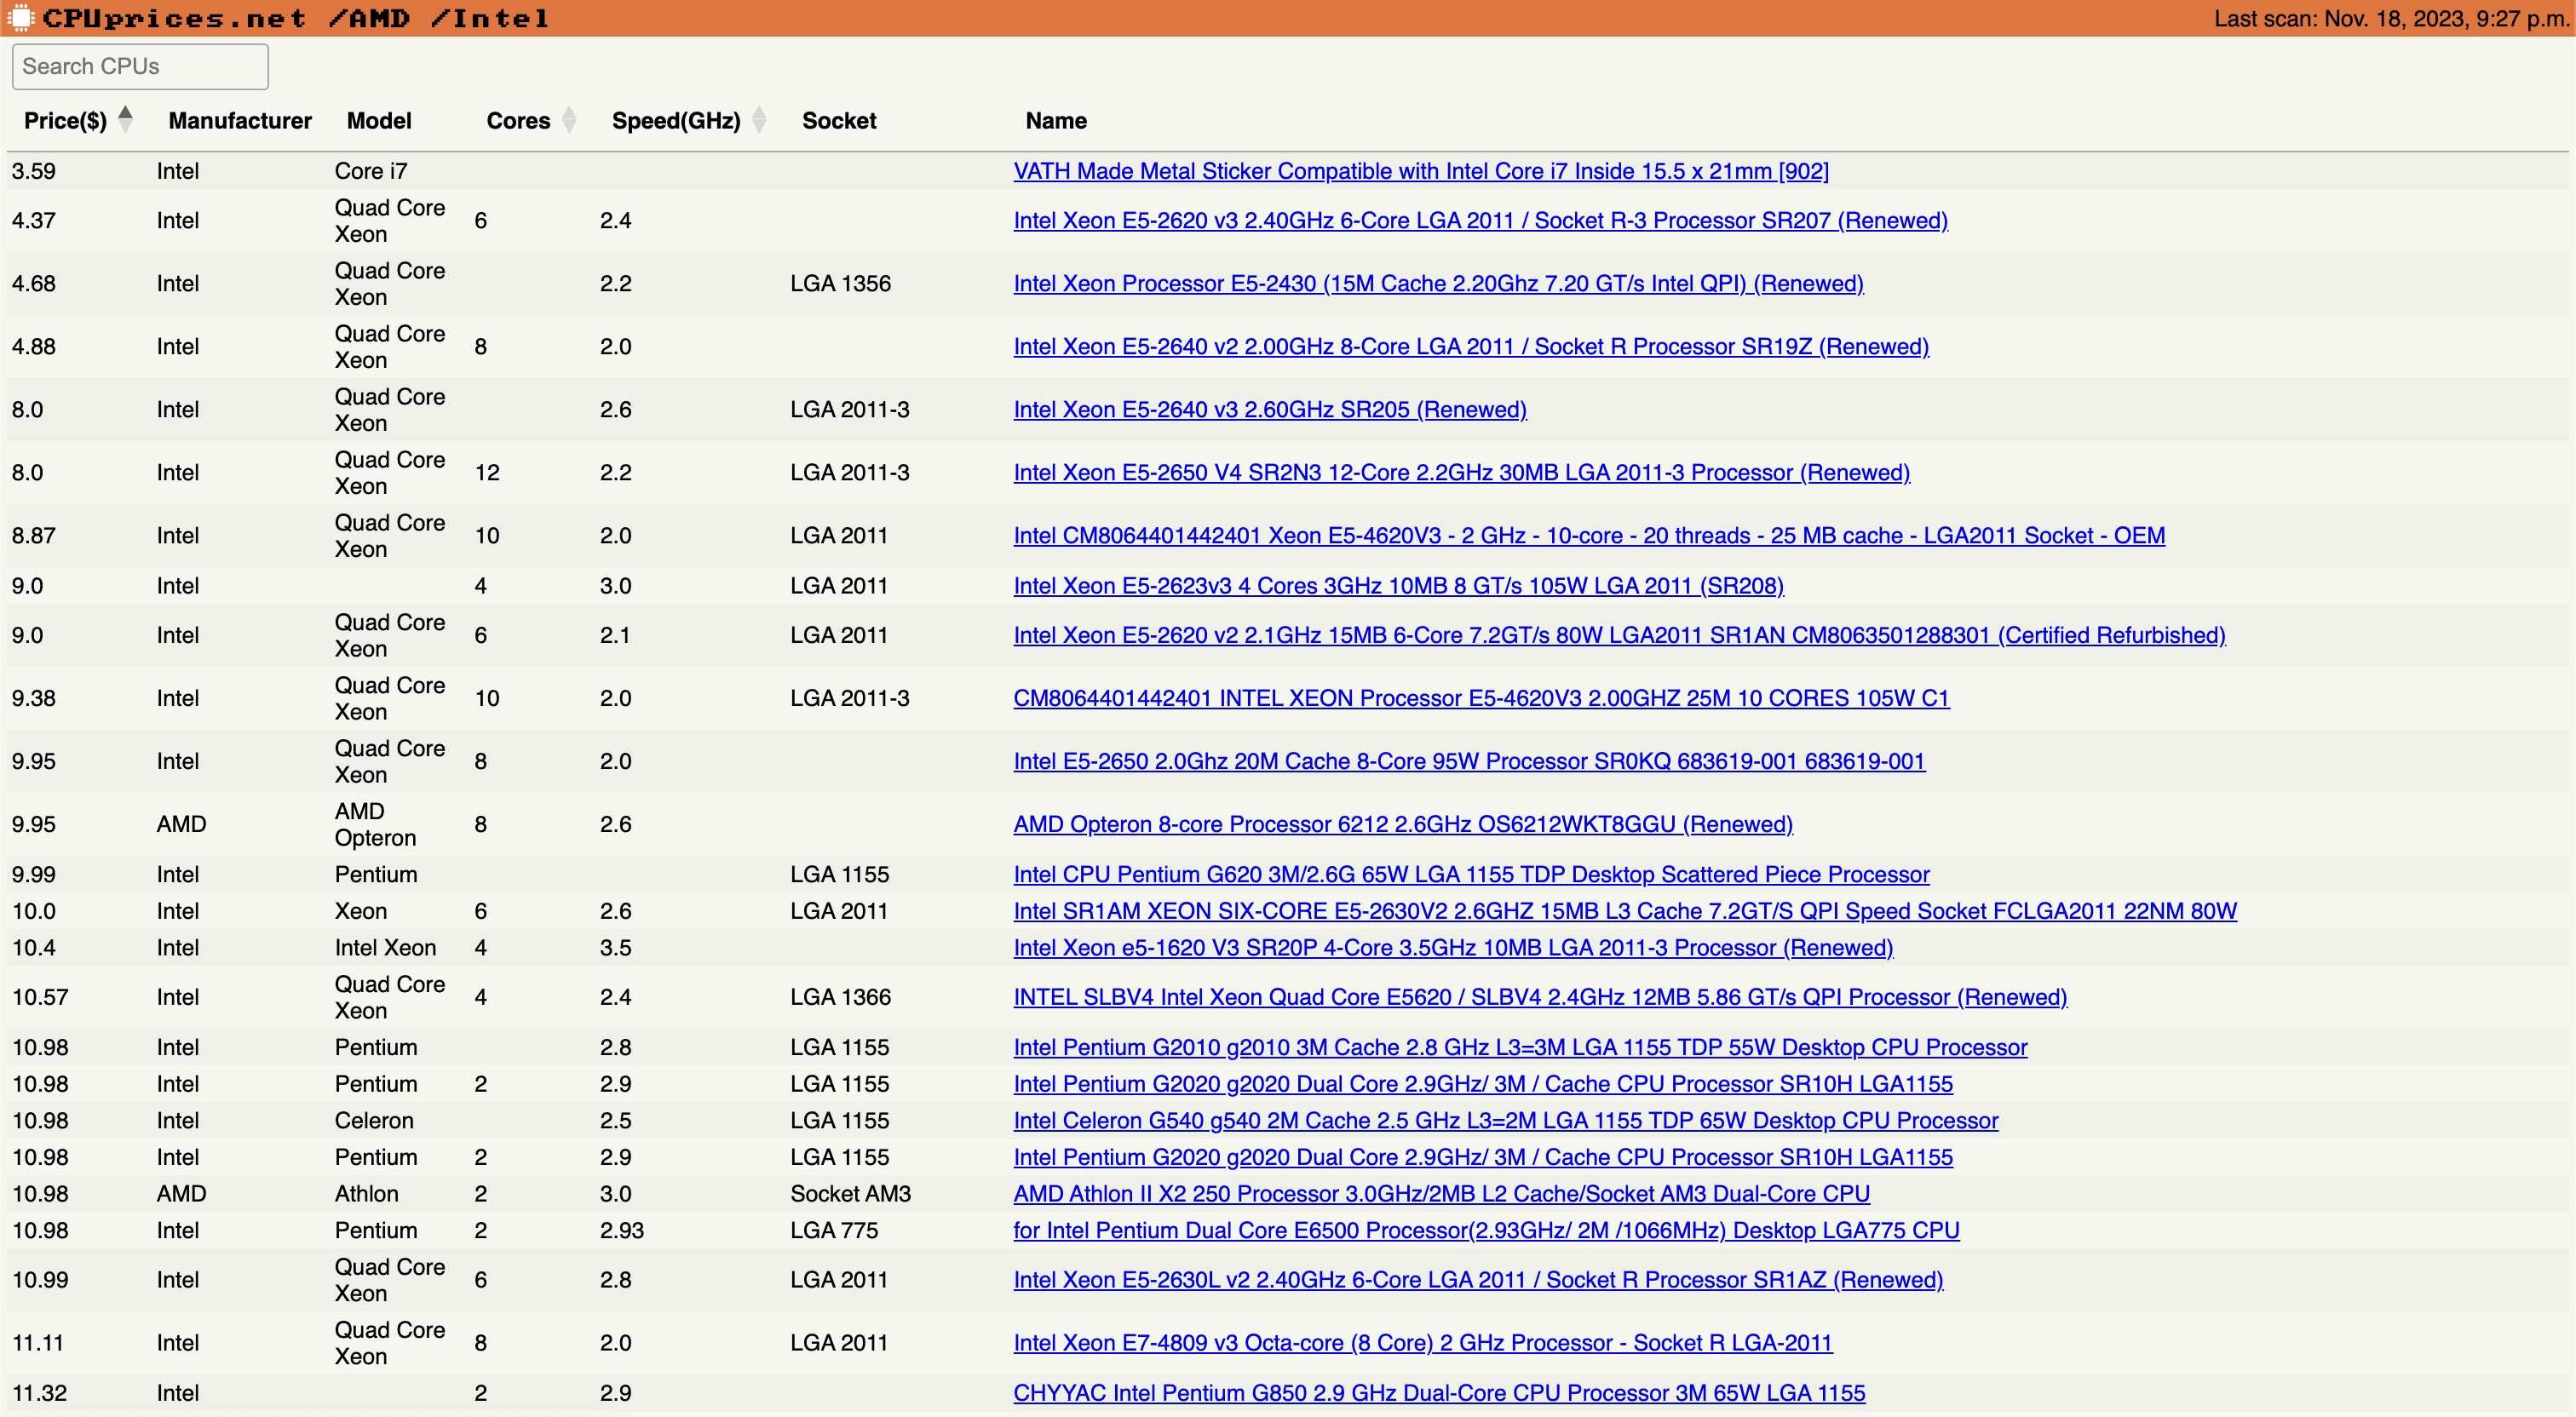Sort by Cores using its arrow icon
The image size is (2576, 1417).
click(x=569, y=119)
